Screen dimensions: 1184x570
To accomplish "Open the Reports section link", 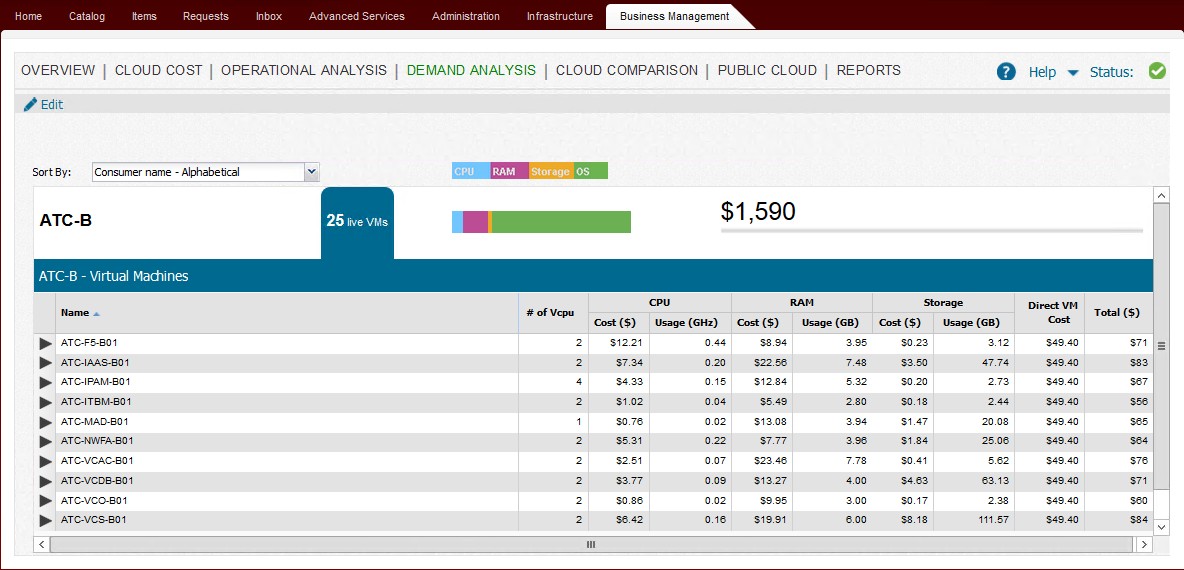I will click(868, 71).
